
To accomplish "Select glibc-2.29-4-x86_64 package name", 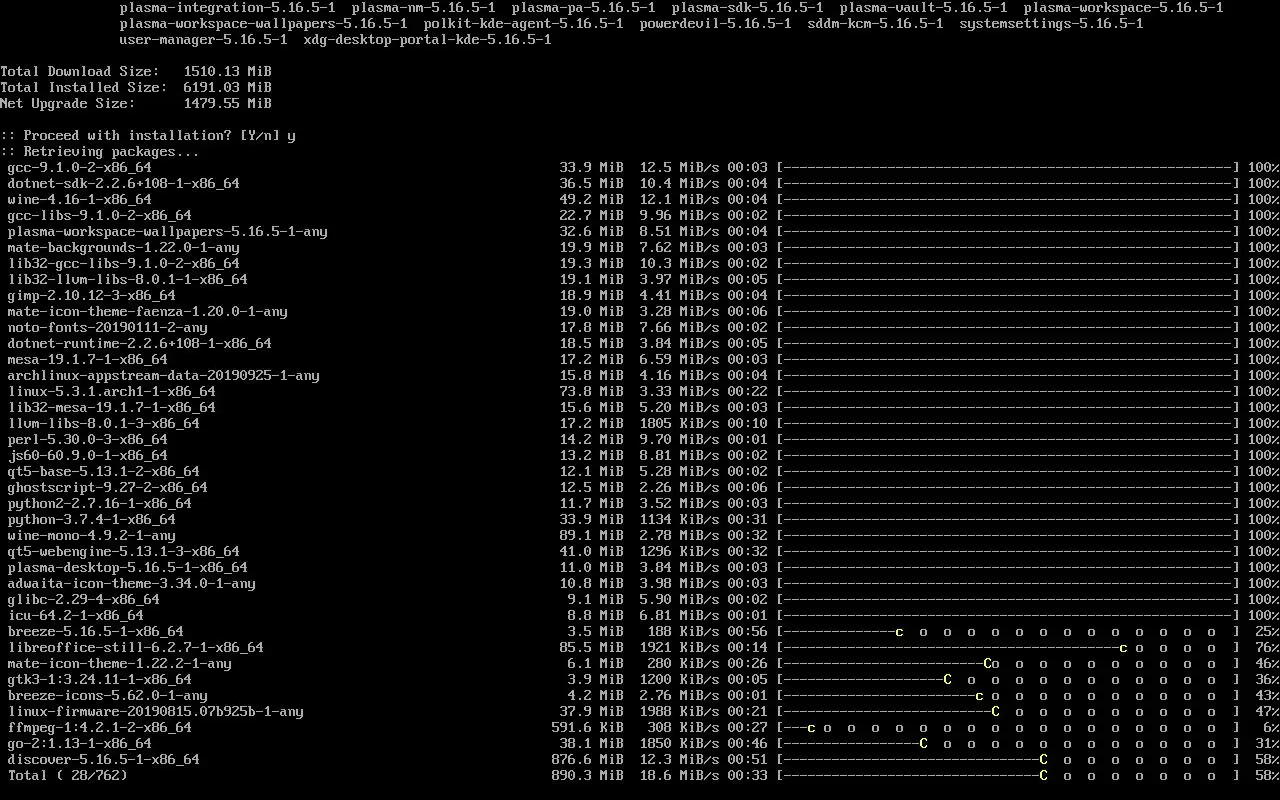I will pyautogui.click(x=84, y=600).
